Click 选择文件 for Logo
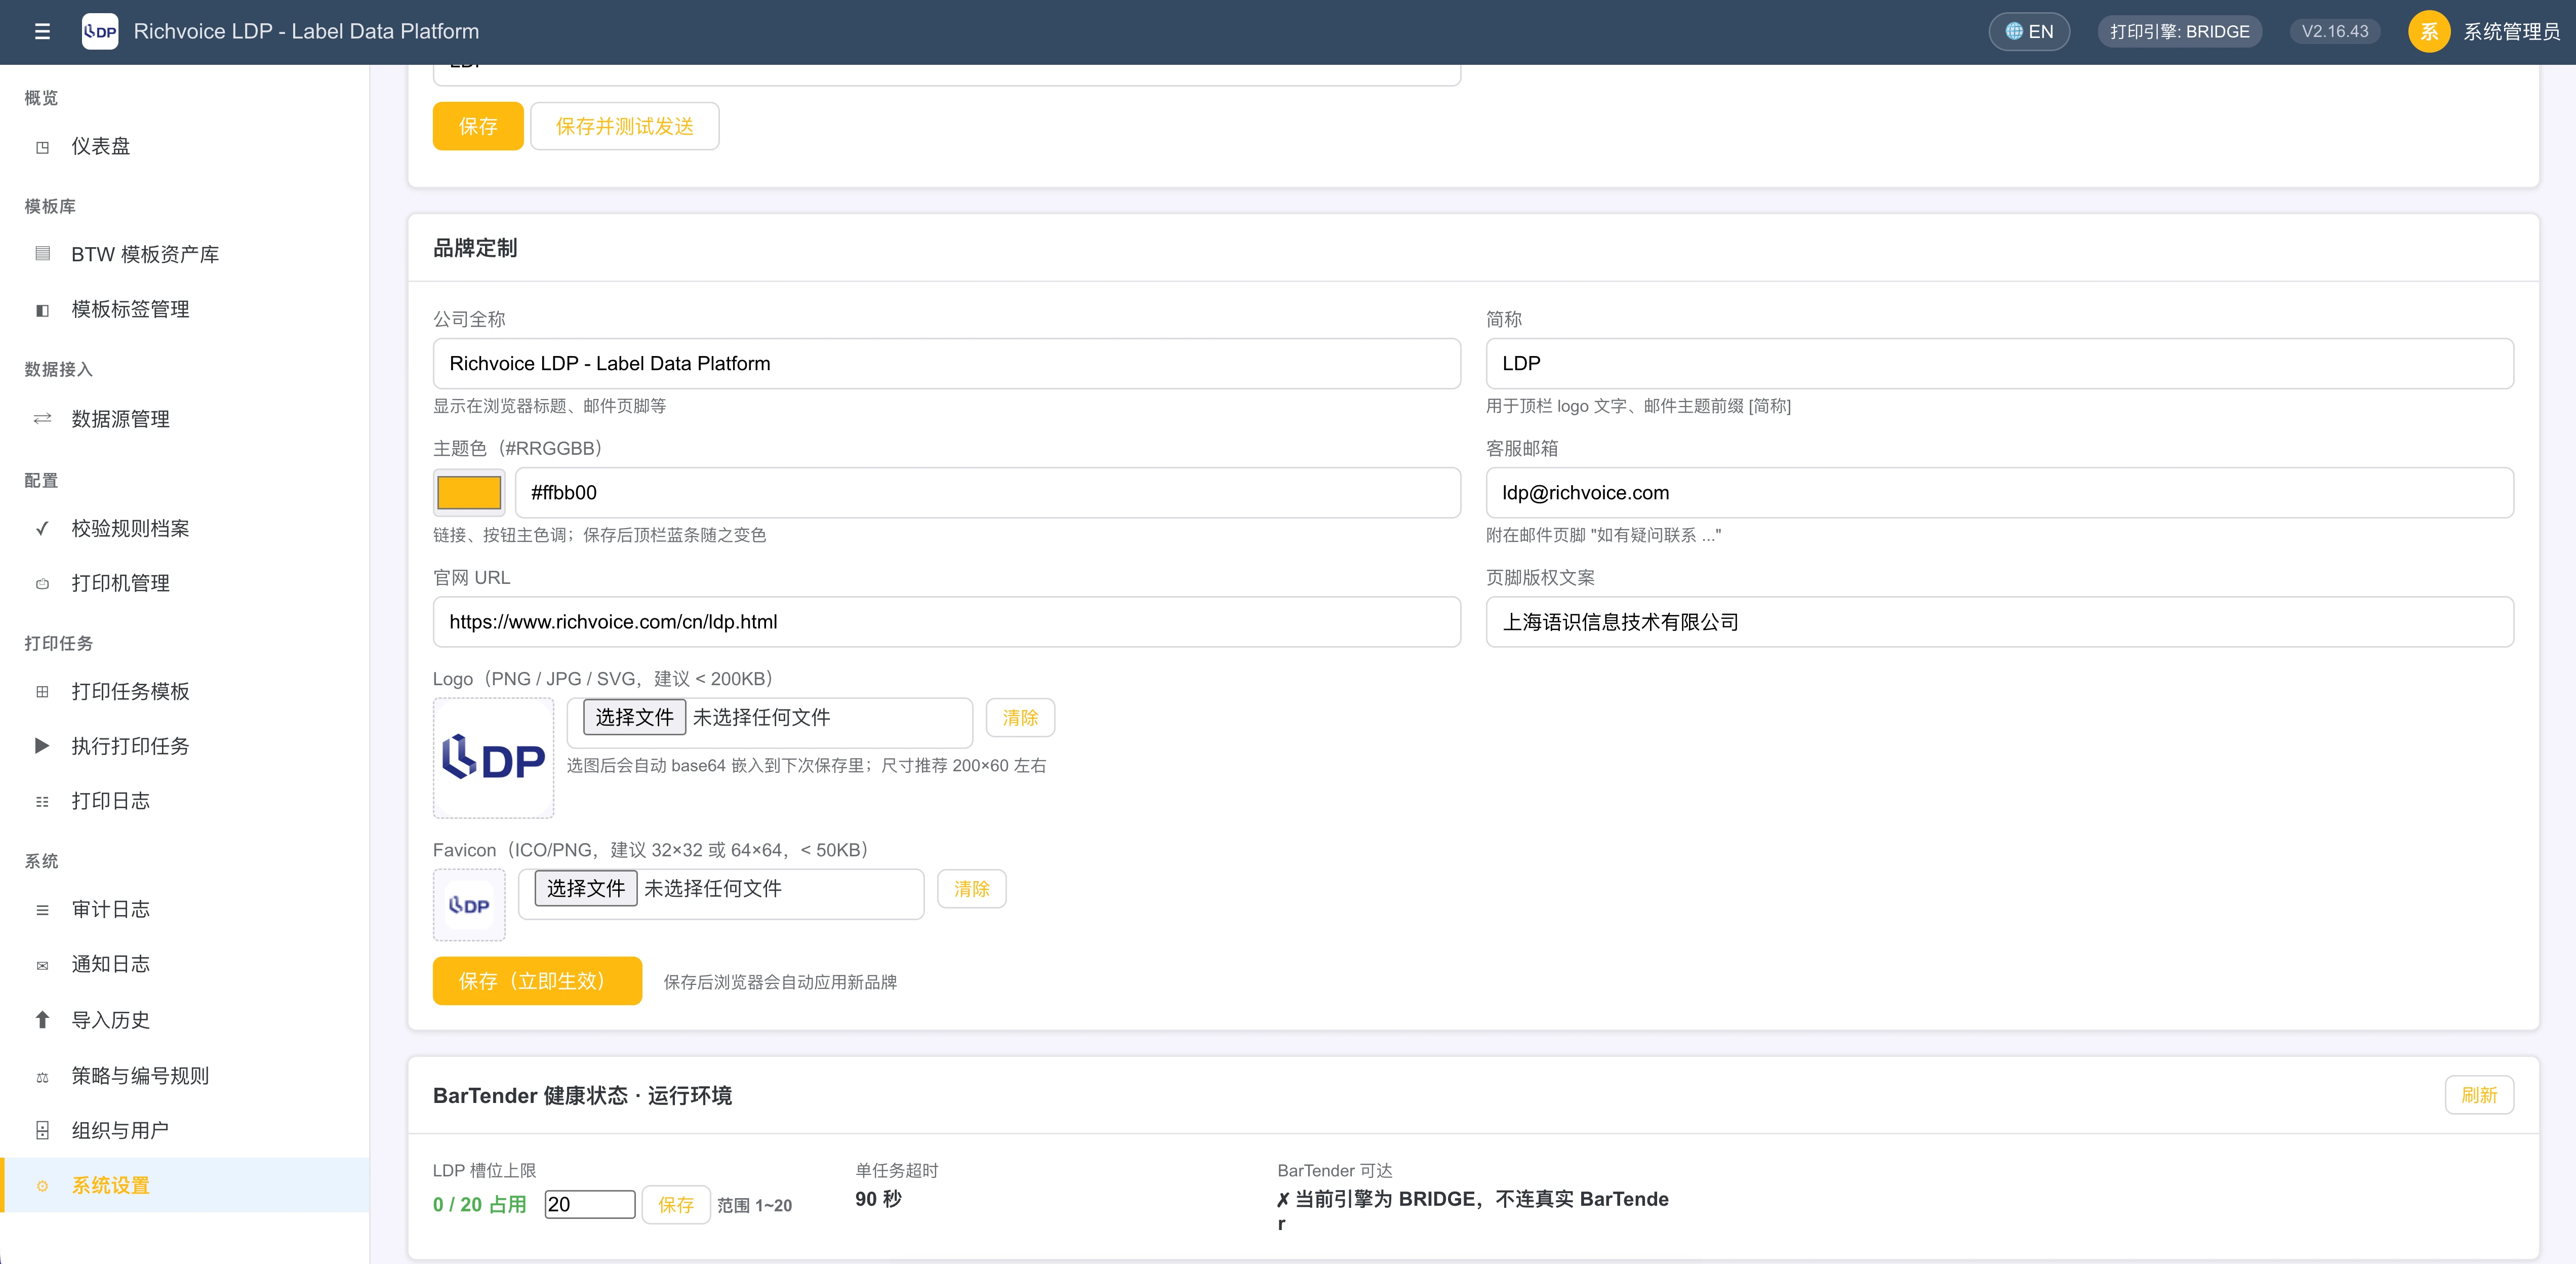 click(634, 717)
